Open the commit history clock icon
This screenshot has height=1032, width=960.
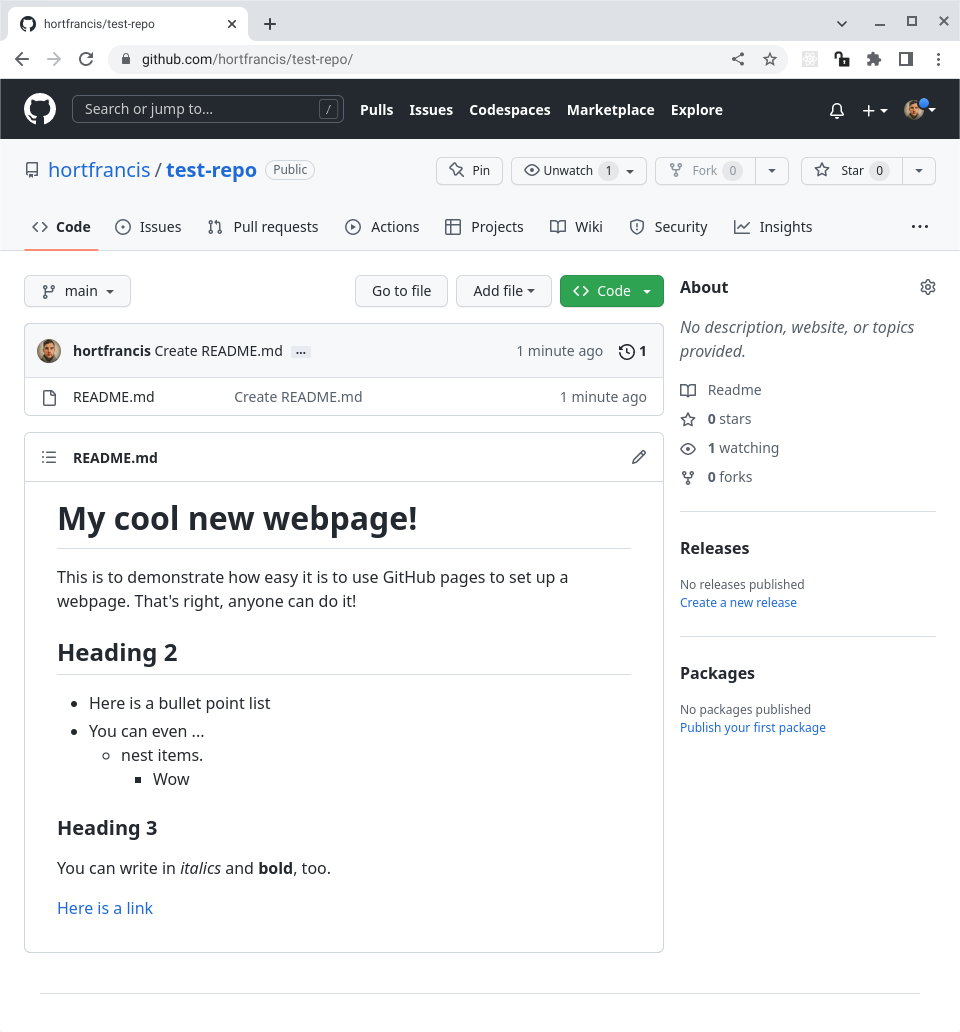point(627,351)
